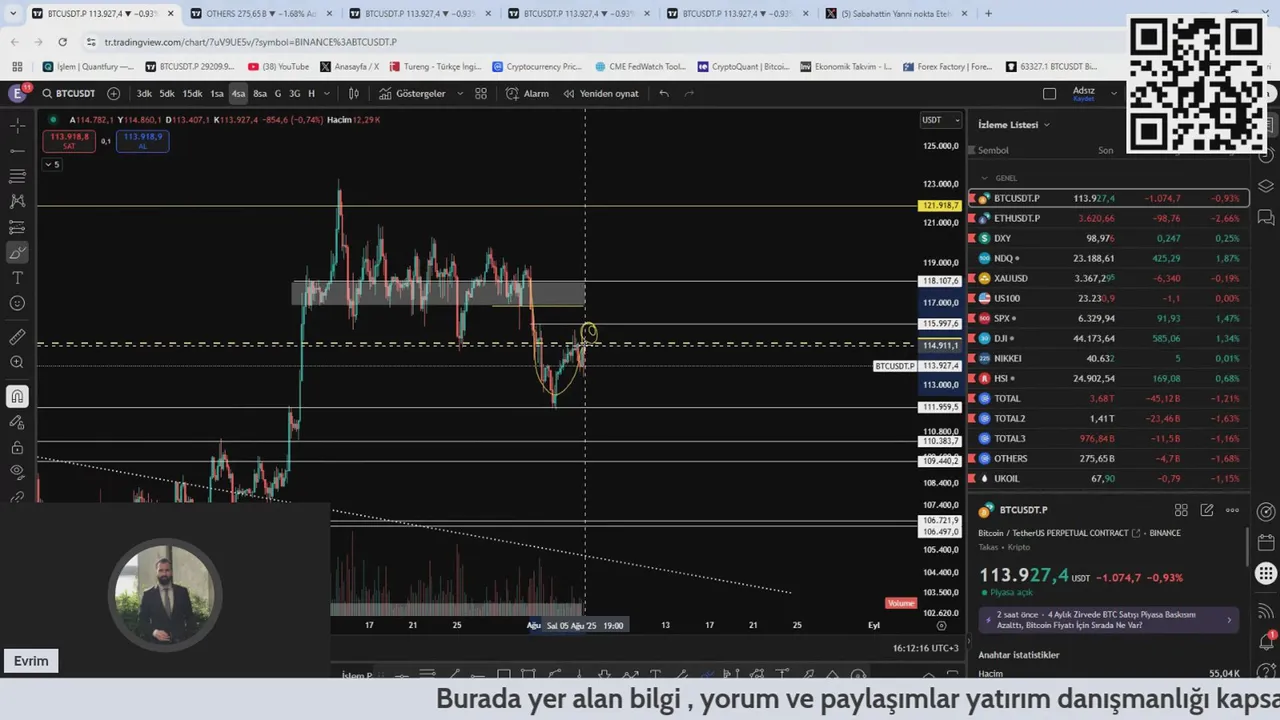Click the browser address bar URL
Image resolution: width=1280 pixels, height=720 pixels.
coord(250,42)
